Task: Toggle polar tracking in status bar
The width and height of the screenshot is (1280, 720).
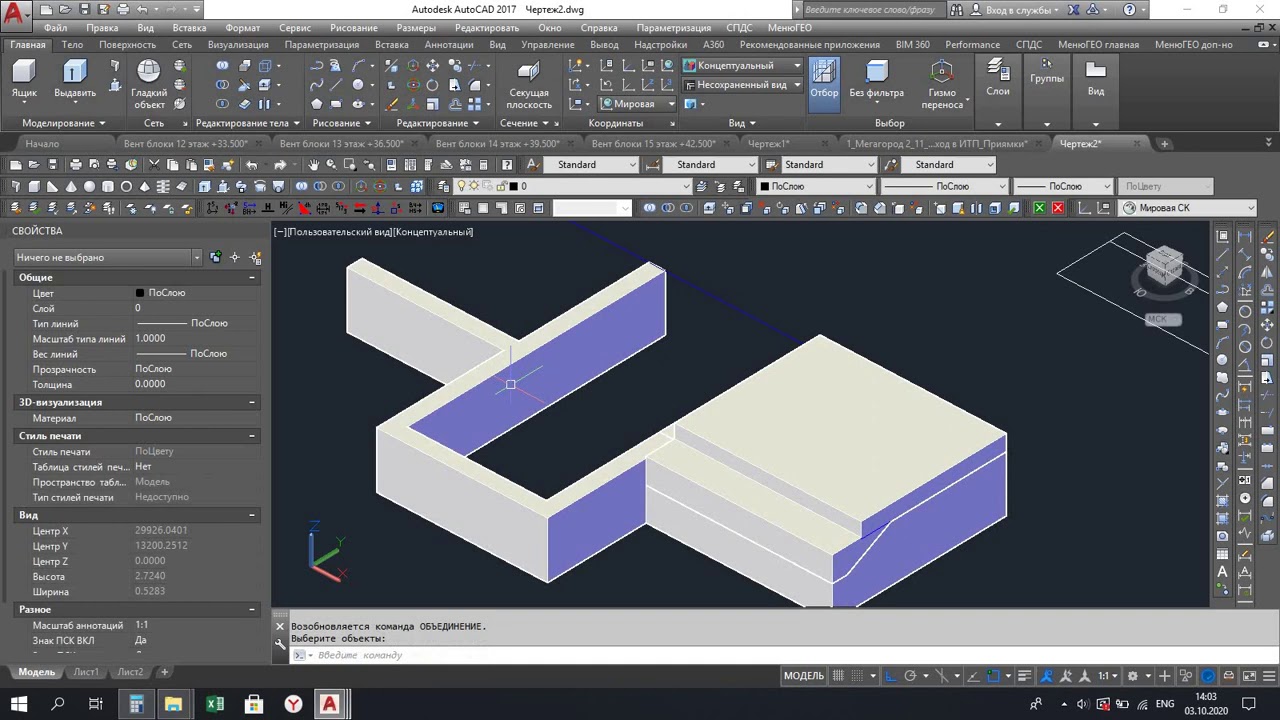Action: [x=910, y=676]
